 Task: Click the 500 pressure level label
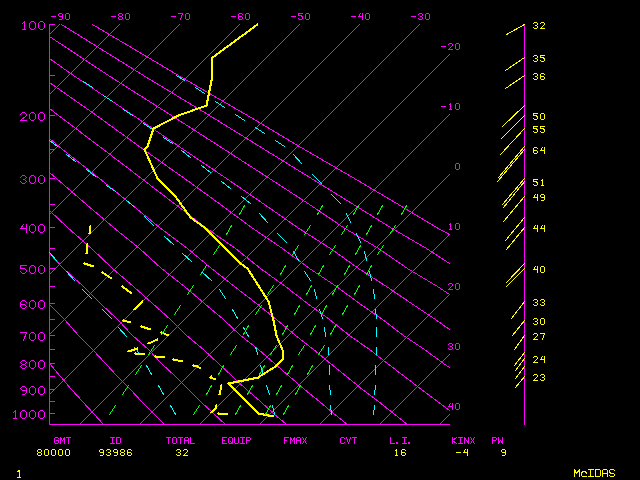(x=32, y=269)
